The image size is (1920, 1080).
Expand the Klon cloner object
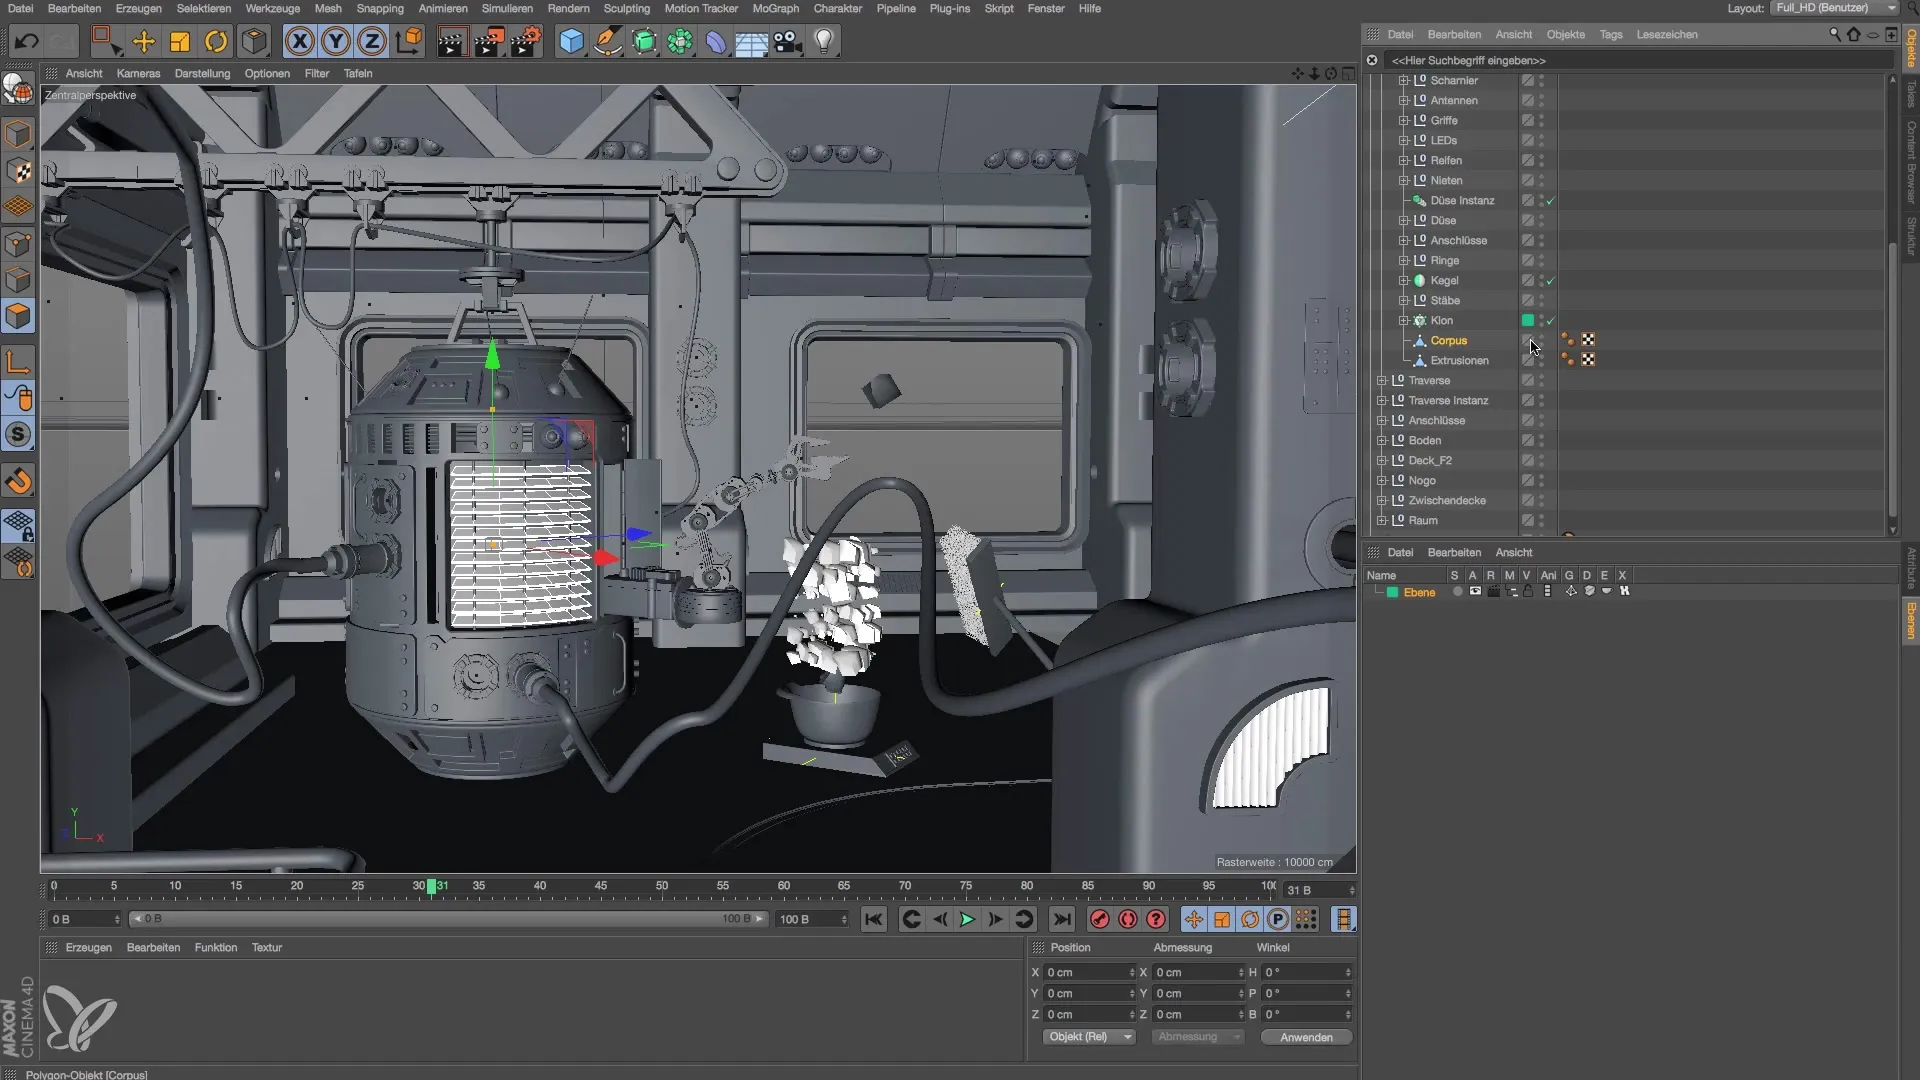[1403, 320]
